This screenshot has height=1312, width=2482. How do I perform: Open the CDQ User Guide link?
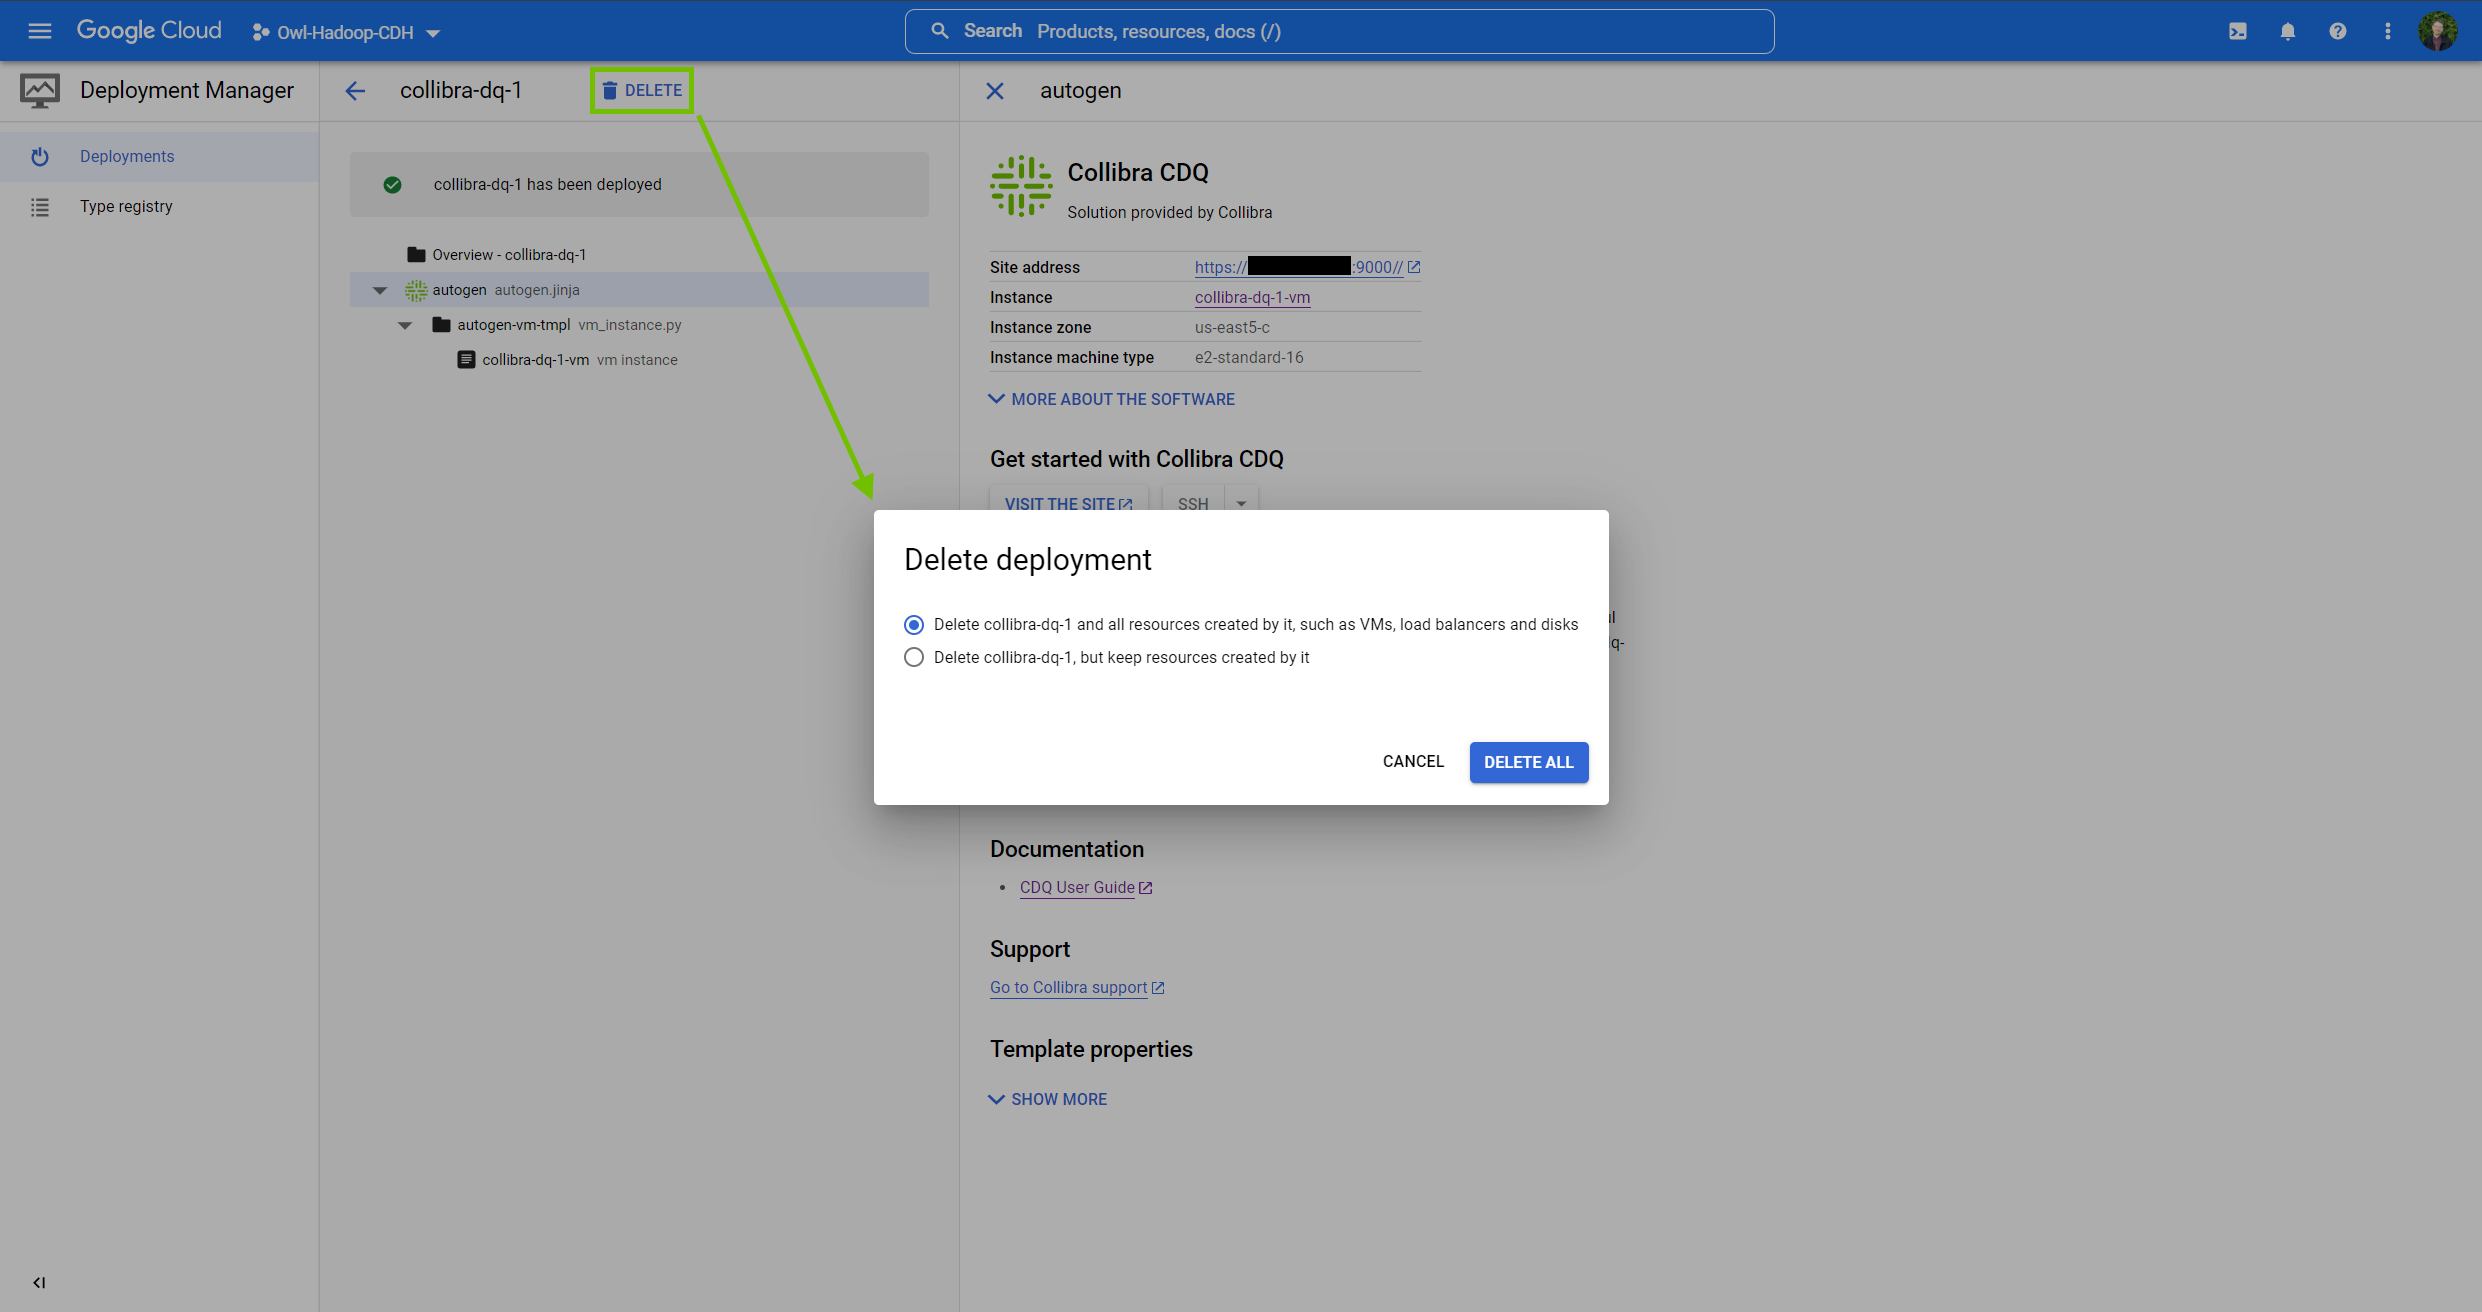(x=1086, y=888)
